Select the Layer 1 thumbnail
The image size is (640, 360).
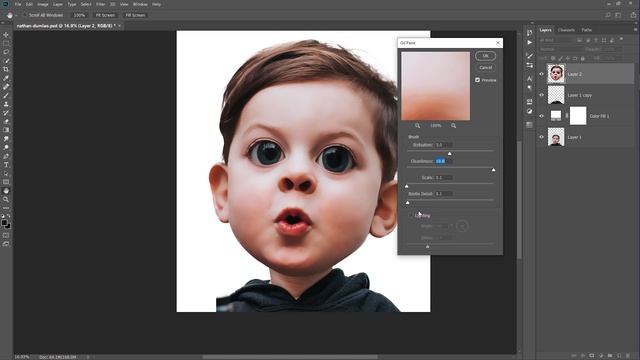point(556,137)
